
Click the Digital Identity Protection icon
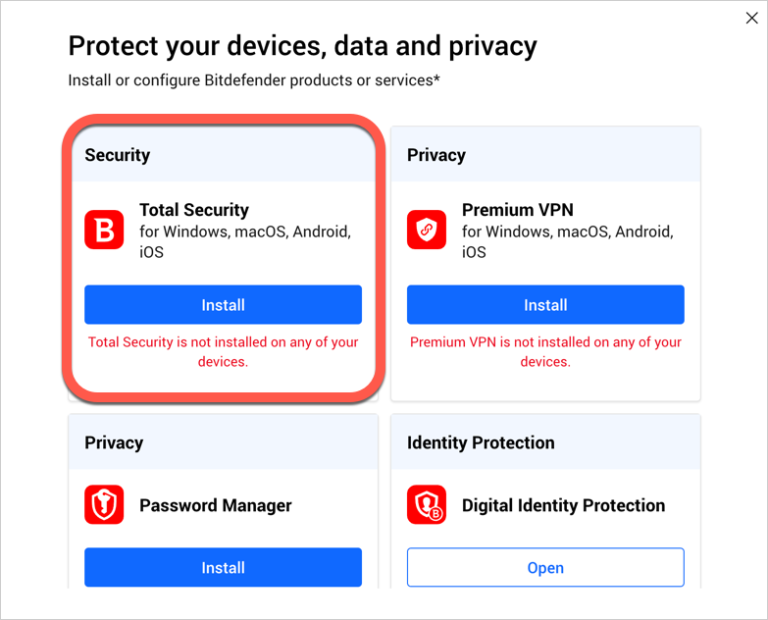coord(427,505)
